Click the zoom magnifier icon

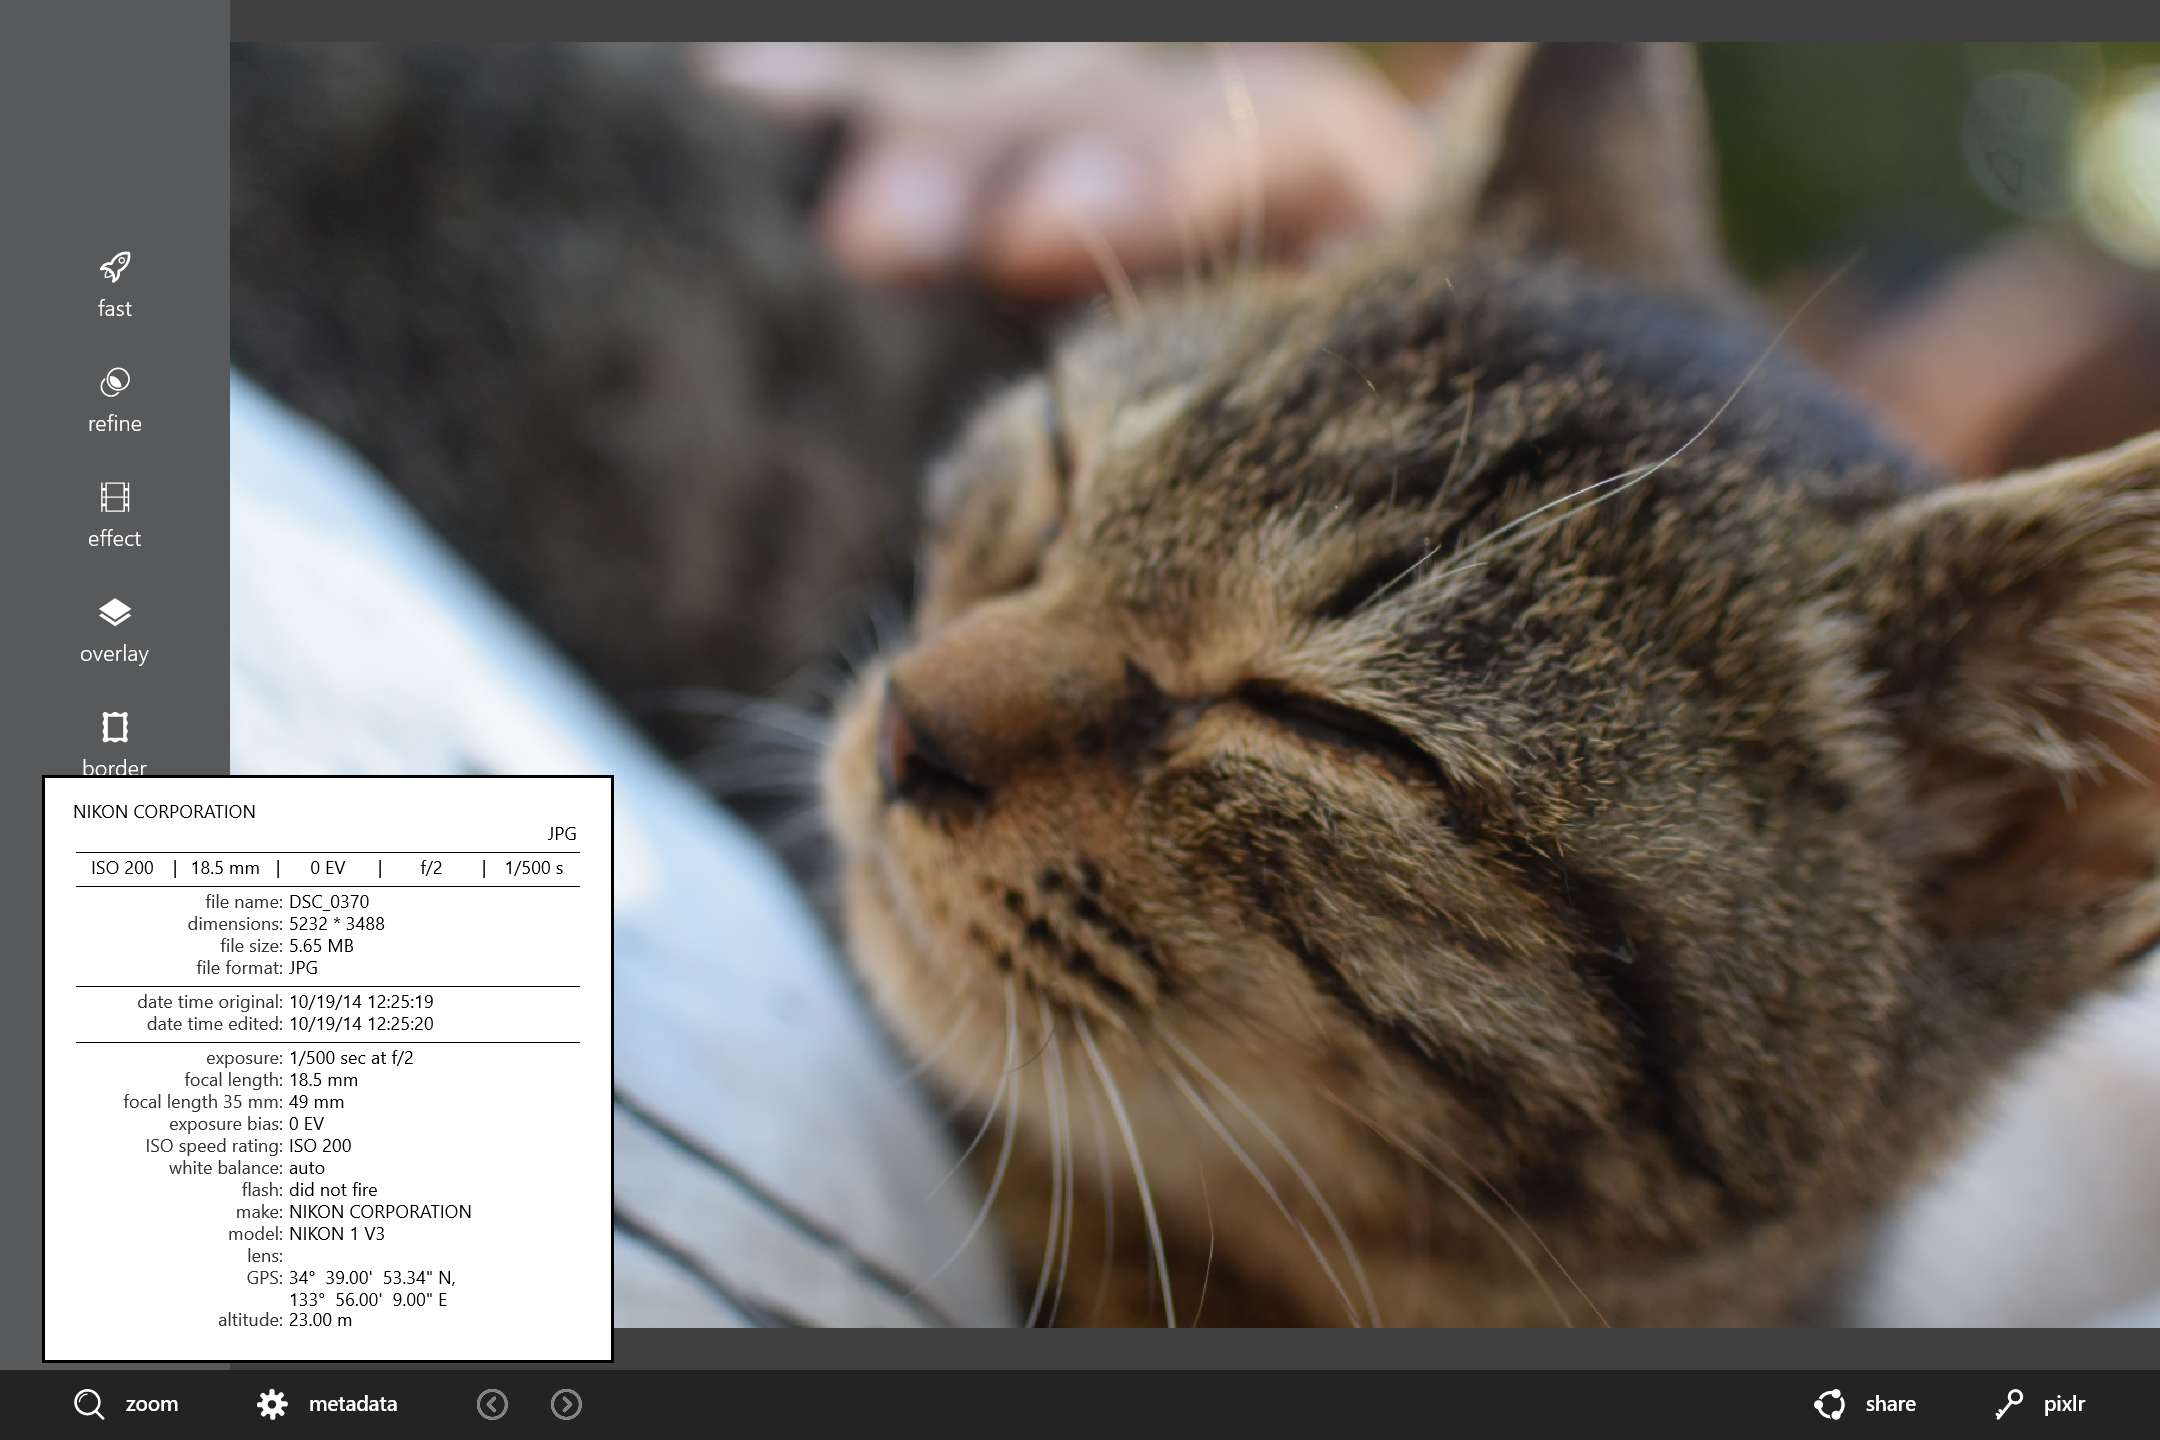click(89, 1404)
